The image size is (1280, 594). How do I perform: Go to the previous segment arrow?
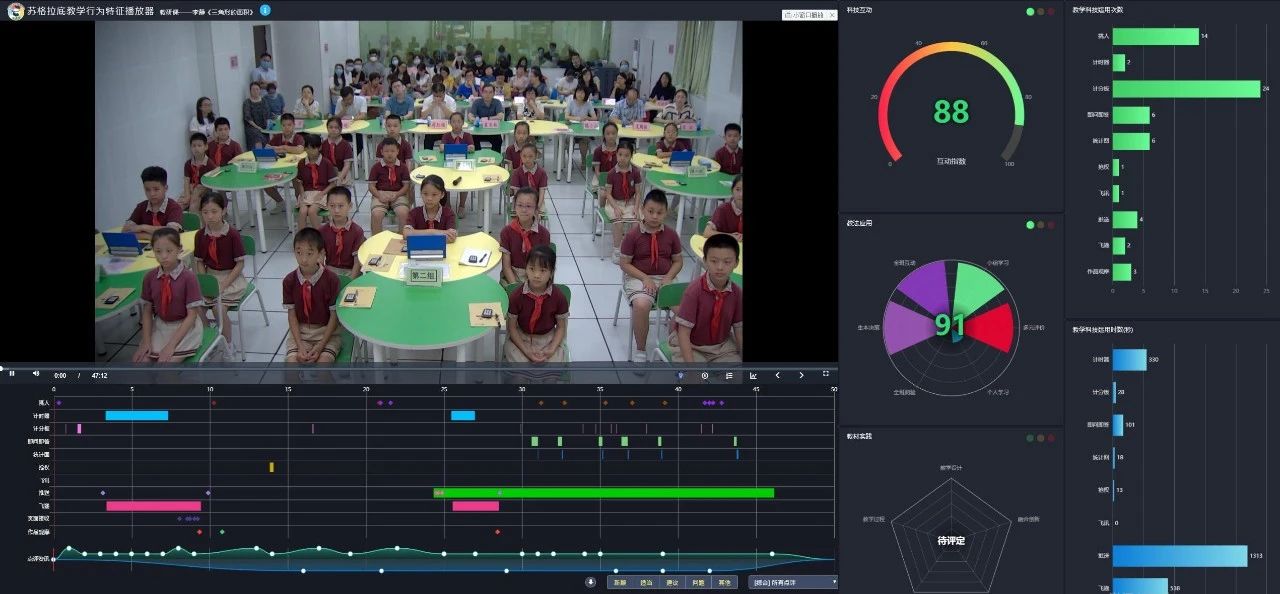777,375
